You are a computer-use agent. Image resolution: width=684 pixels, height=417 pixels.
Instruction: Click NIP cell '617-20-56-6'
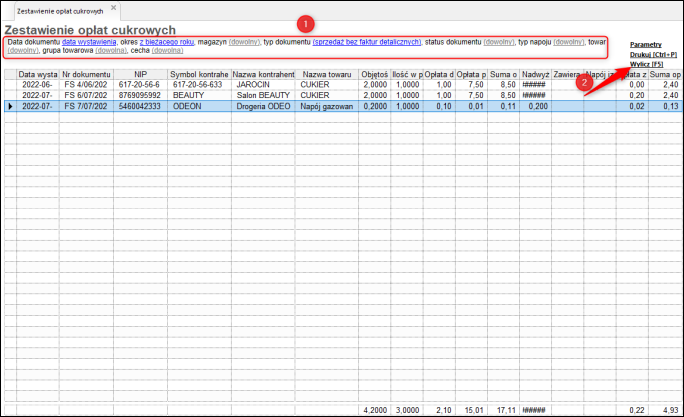pyautogui.click(x=140, y=85)
